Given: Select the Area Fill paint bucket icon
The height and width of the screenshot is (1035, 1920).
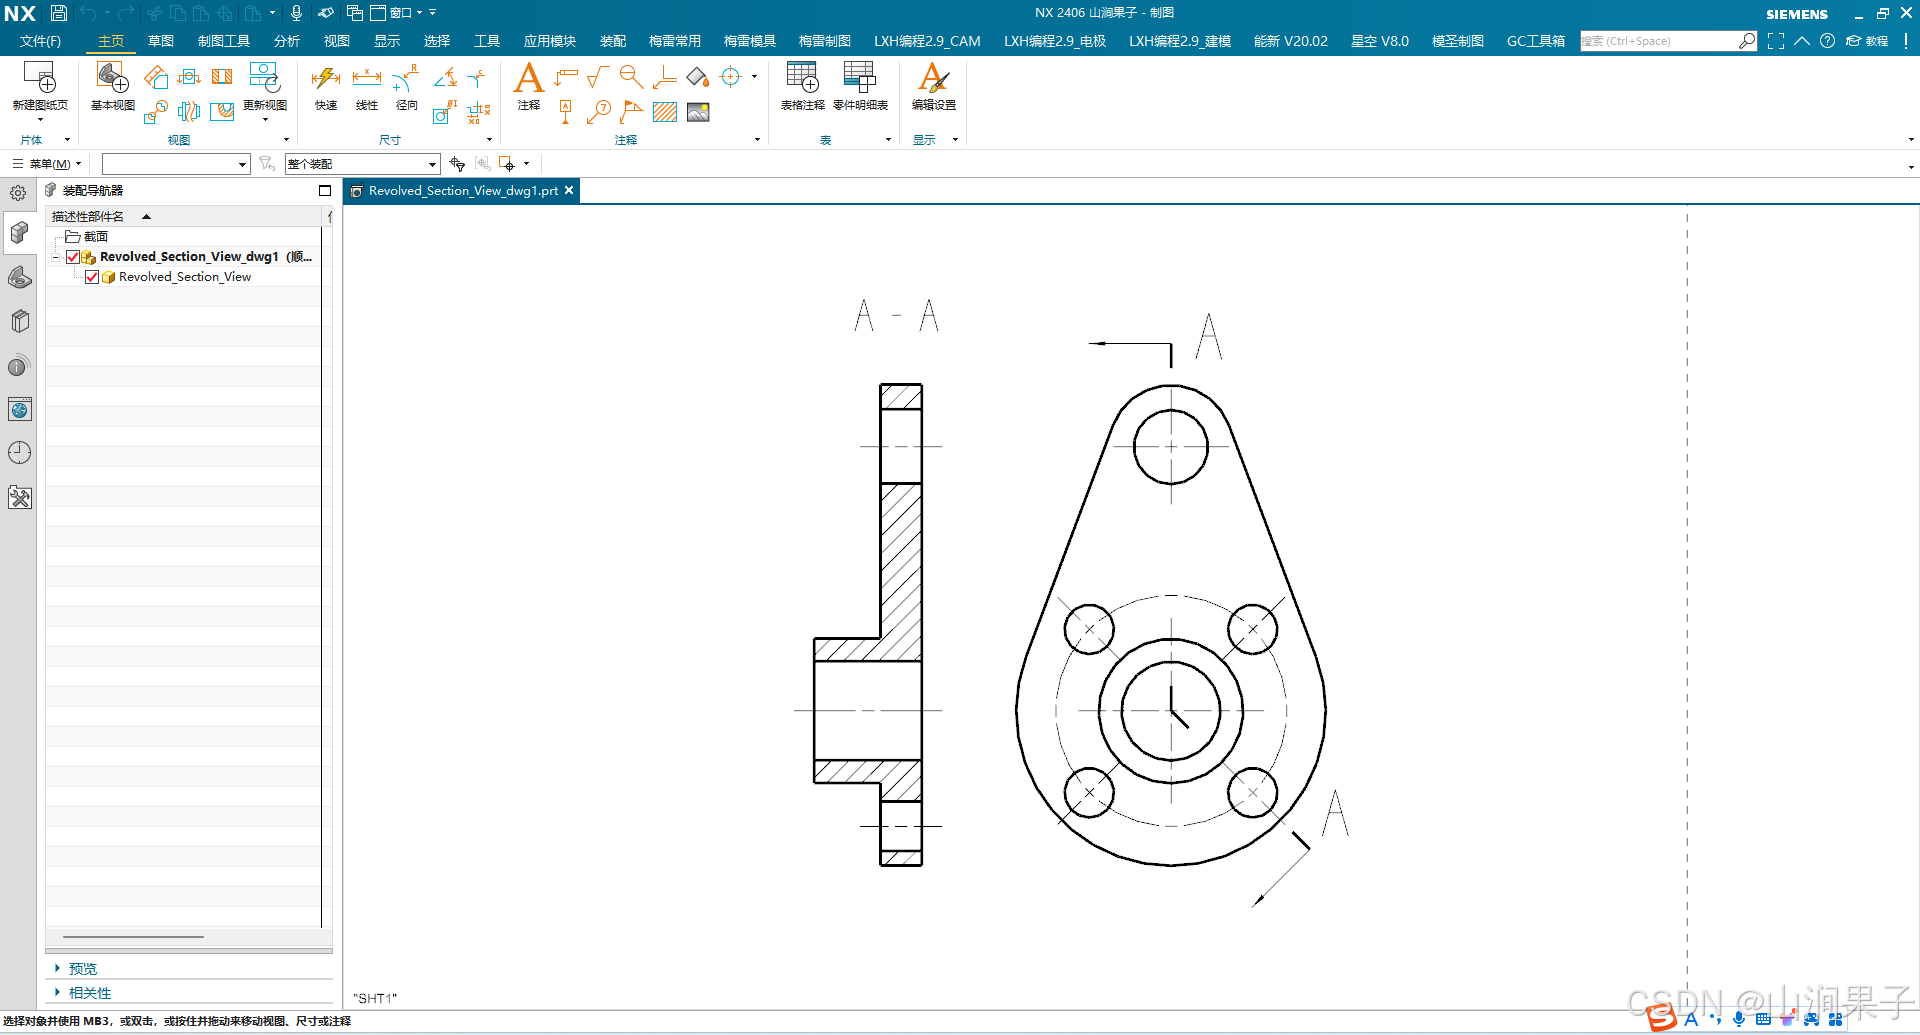Looking at the screenshot, I should pyautogui.click(x=698, y=77).
